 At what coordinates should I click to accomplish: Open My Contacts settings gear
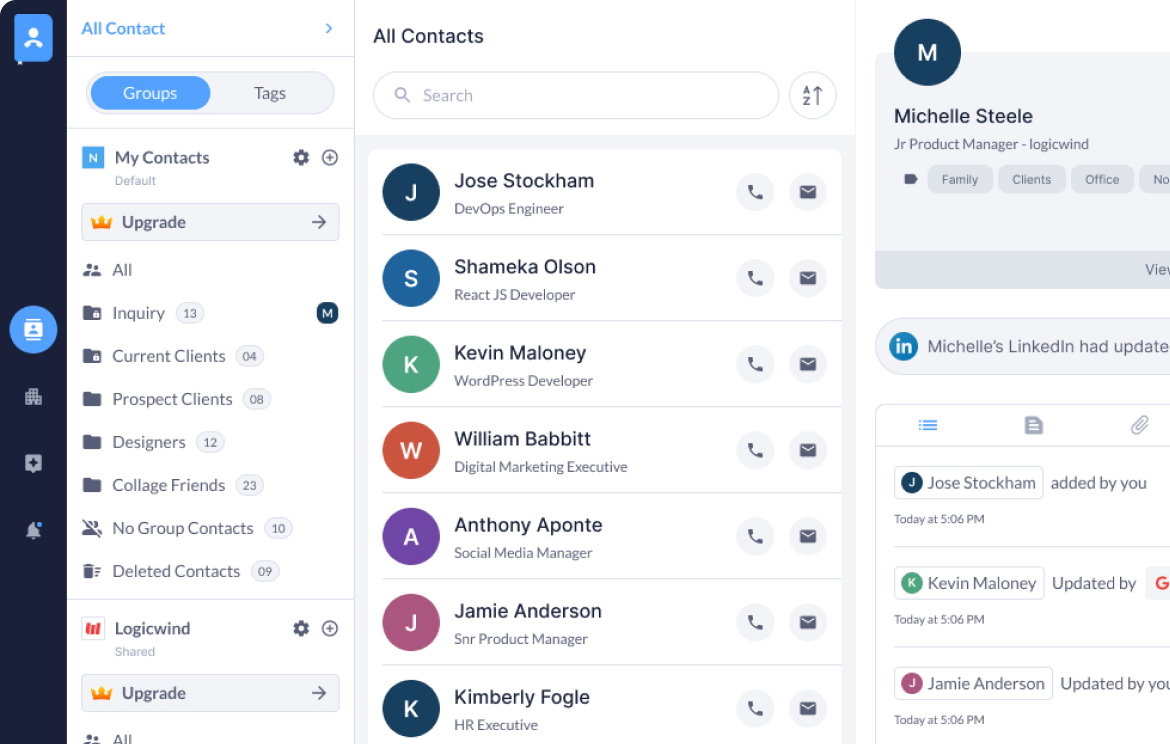point(301,157)
